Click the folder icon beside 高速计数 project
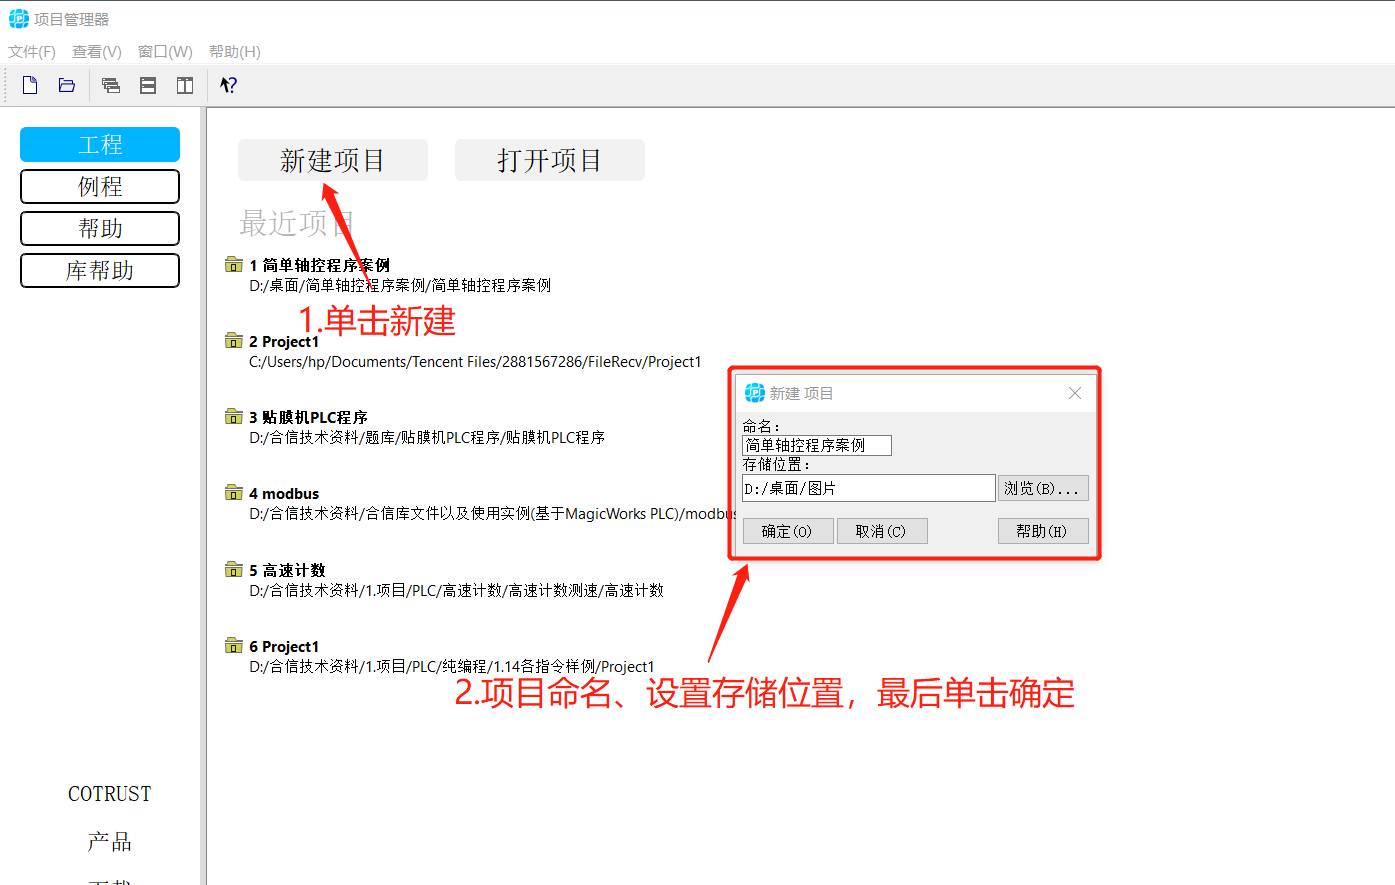Viewport: 1395px width, 885px height. click(233, 568)
